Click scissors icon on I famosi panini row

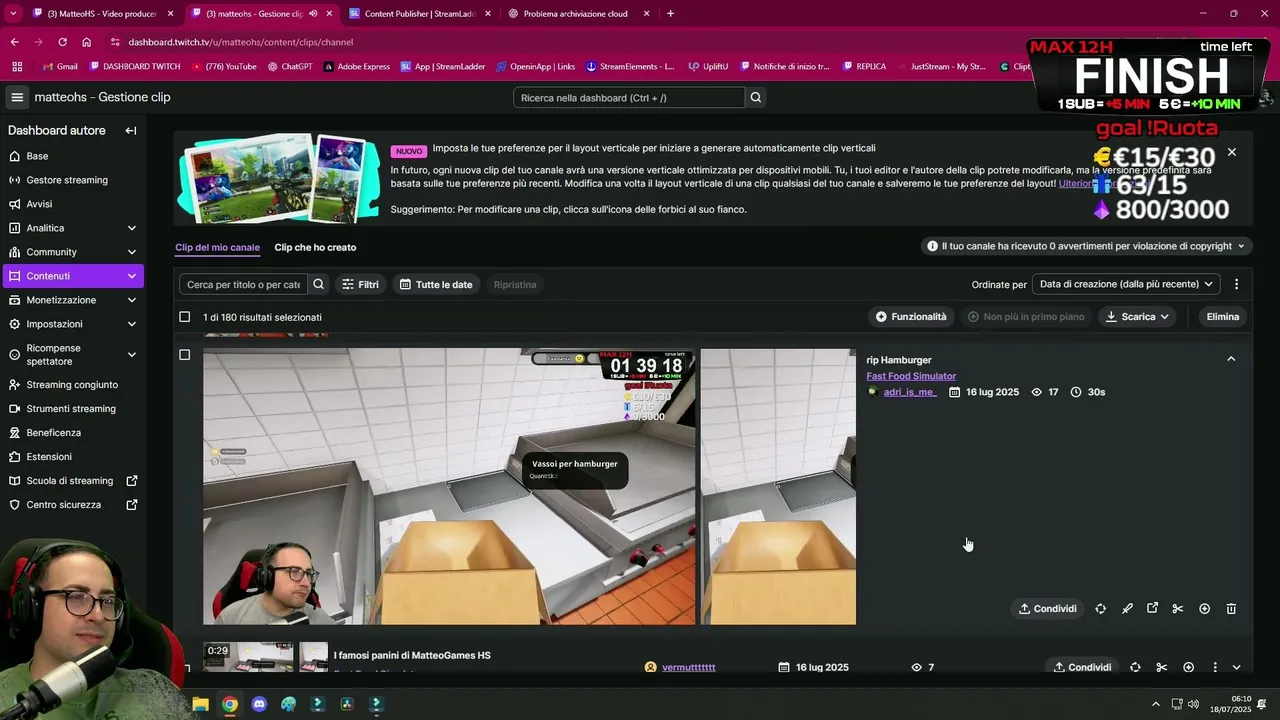coord(1161,667)
